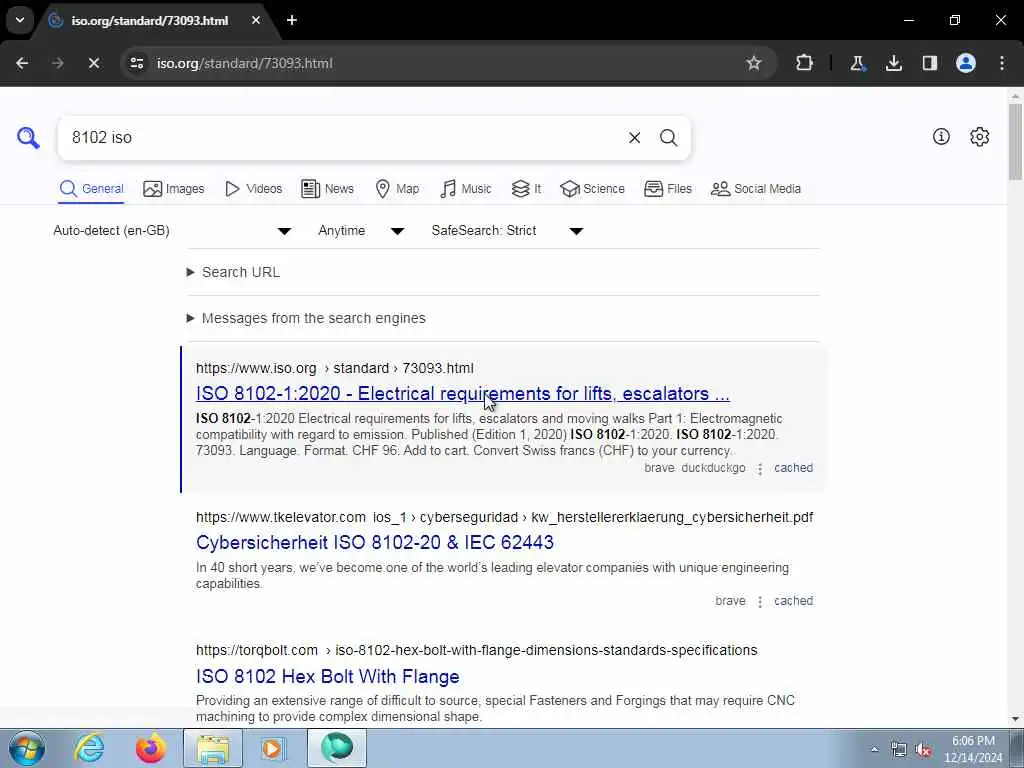Click the muted volume tray icon

click(x=923, y=749)
